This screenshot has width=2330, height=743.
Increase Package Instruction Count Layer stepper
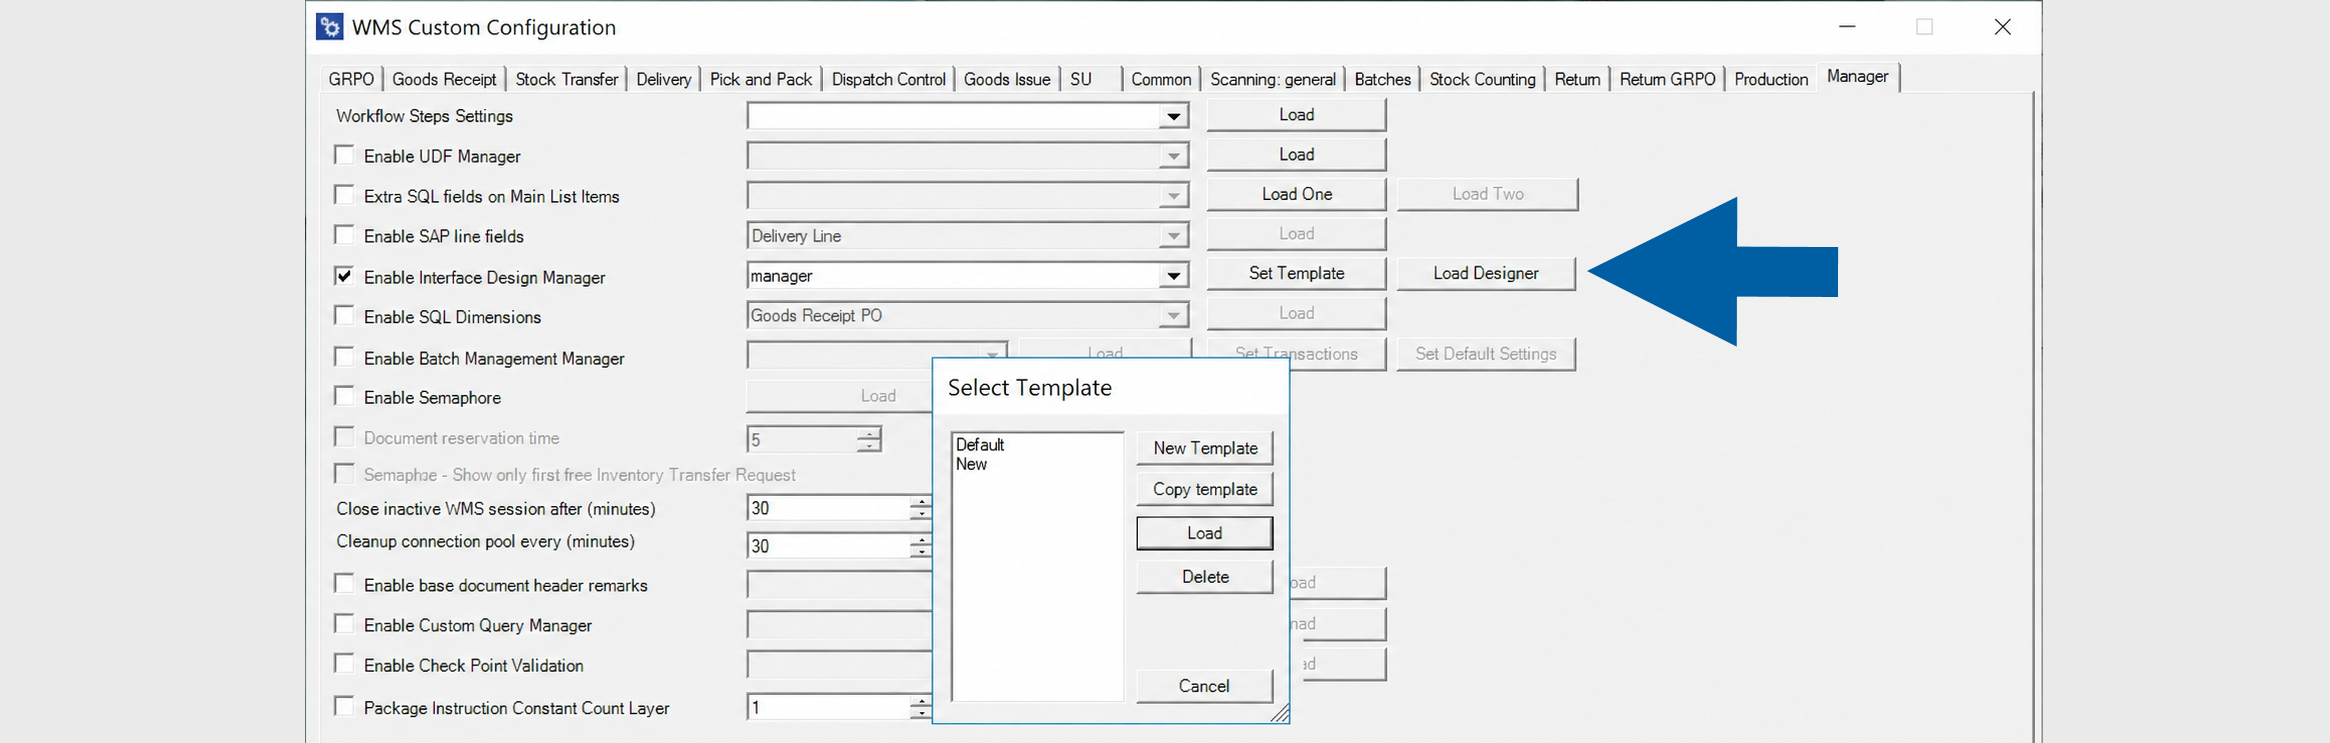pyautogui.click(x=920, y=702)
